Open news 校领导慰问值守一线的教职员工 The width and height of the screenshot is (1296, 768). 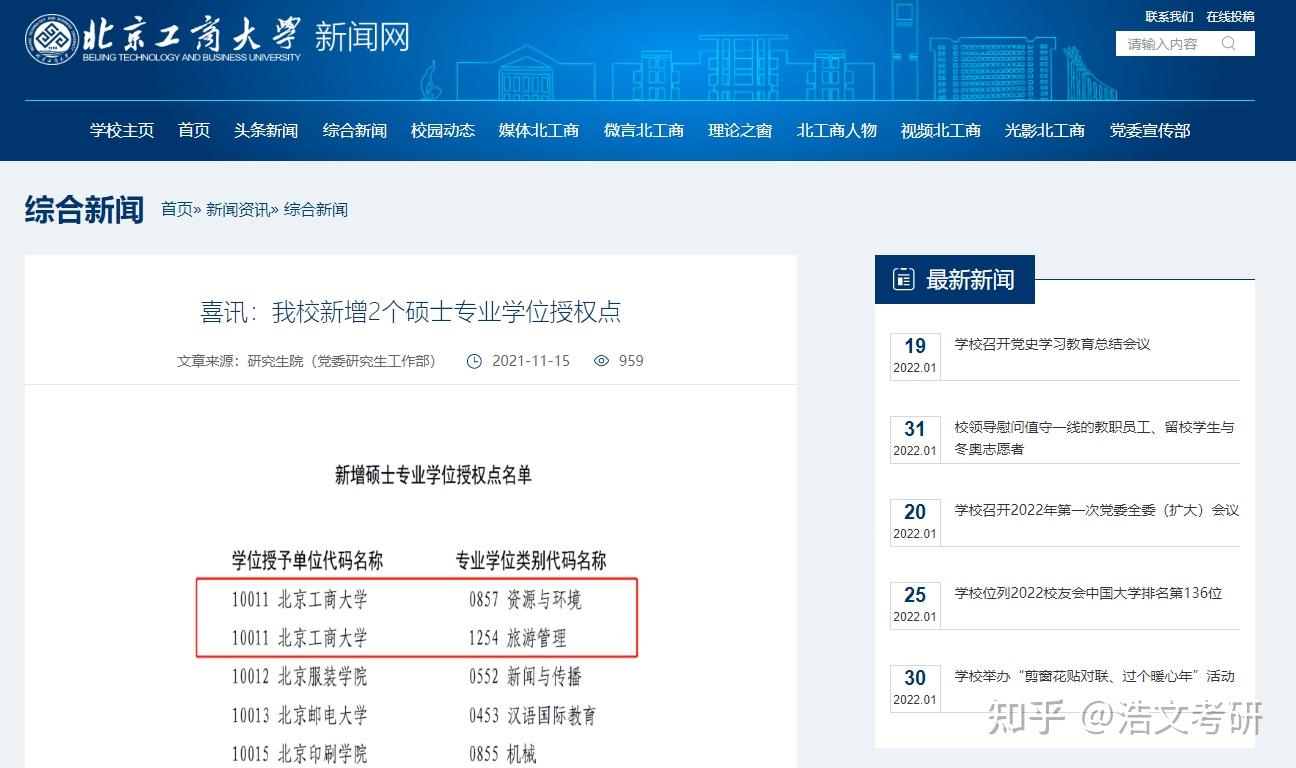1094,438
